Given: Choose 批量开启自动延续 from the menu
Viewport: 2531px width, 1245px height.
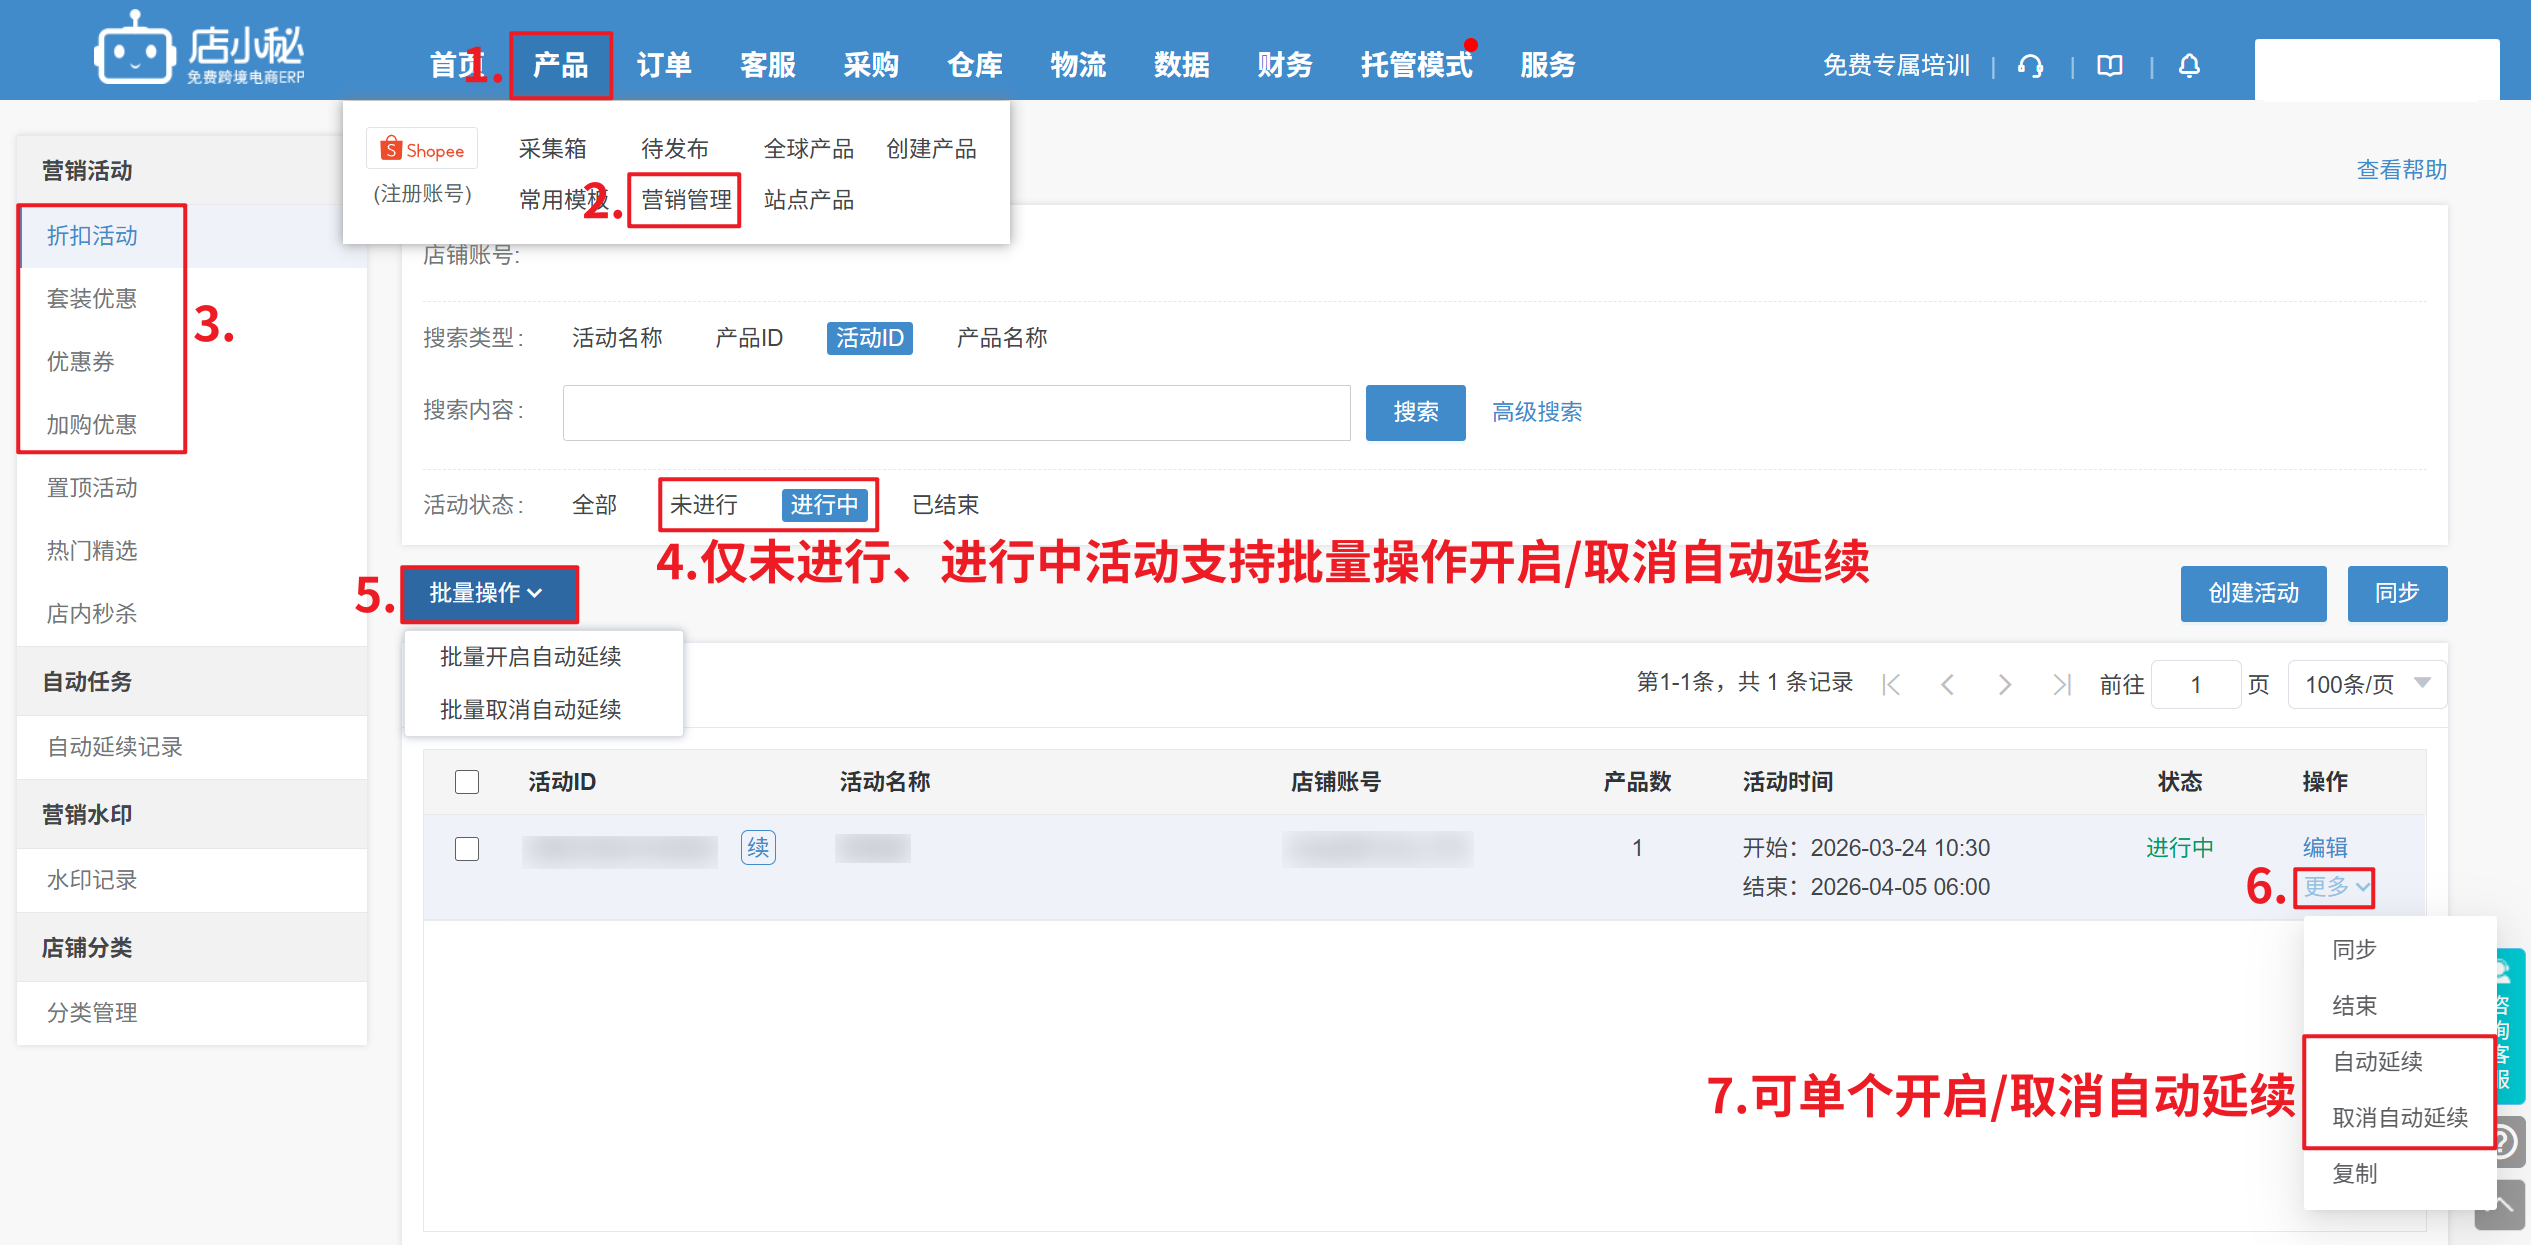Looking at the screenshot, I should click(531, 657).
